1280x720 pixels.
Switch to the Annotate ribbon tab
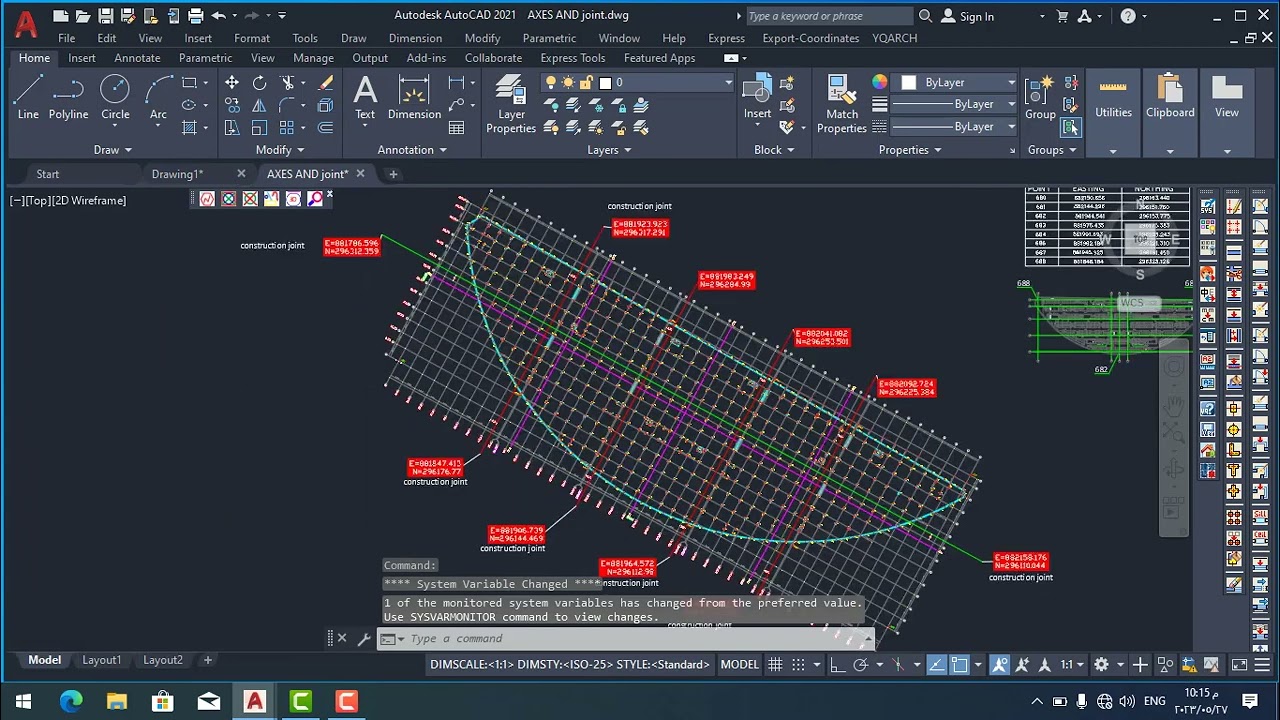(137, 58)
